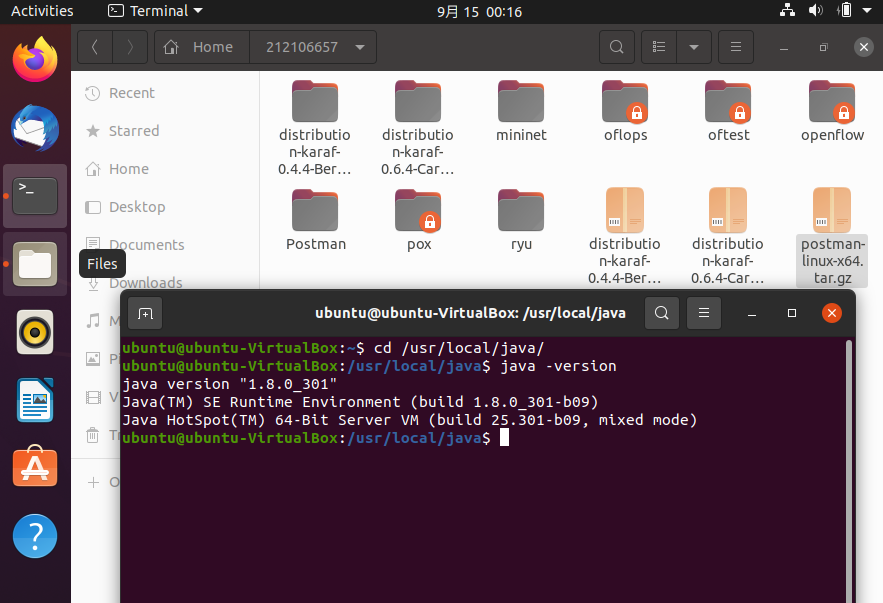Select the distribution-karaf-0.4.4-Ber folder

click(315, 128)
